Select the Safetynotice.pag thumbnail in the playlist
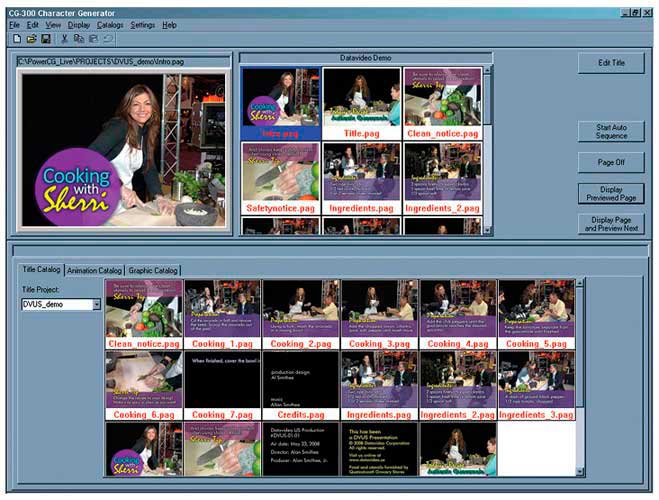This screenshot has height=500, width=659. [280, 178]
